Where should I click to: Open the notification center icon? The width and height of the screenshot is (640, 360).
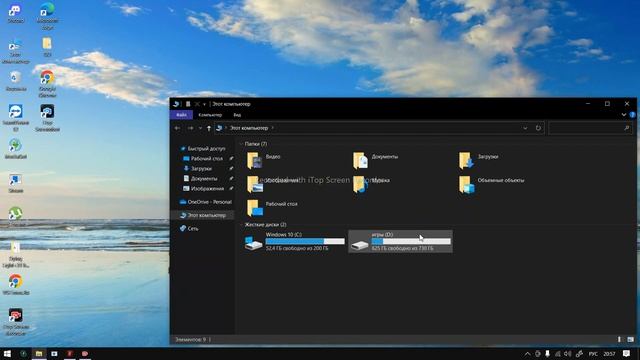click(627, 354)
